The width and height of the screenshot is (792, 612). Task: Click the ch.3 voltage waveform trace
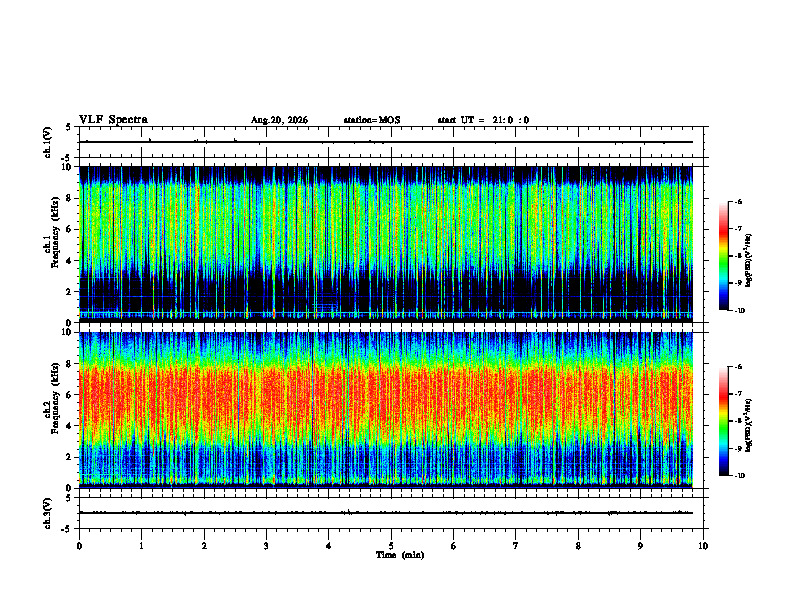pos(386,513)
